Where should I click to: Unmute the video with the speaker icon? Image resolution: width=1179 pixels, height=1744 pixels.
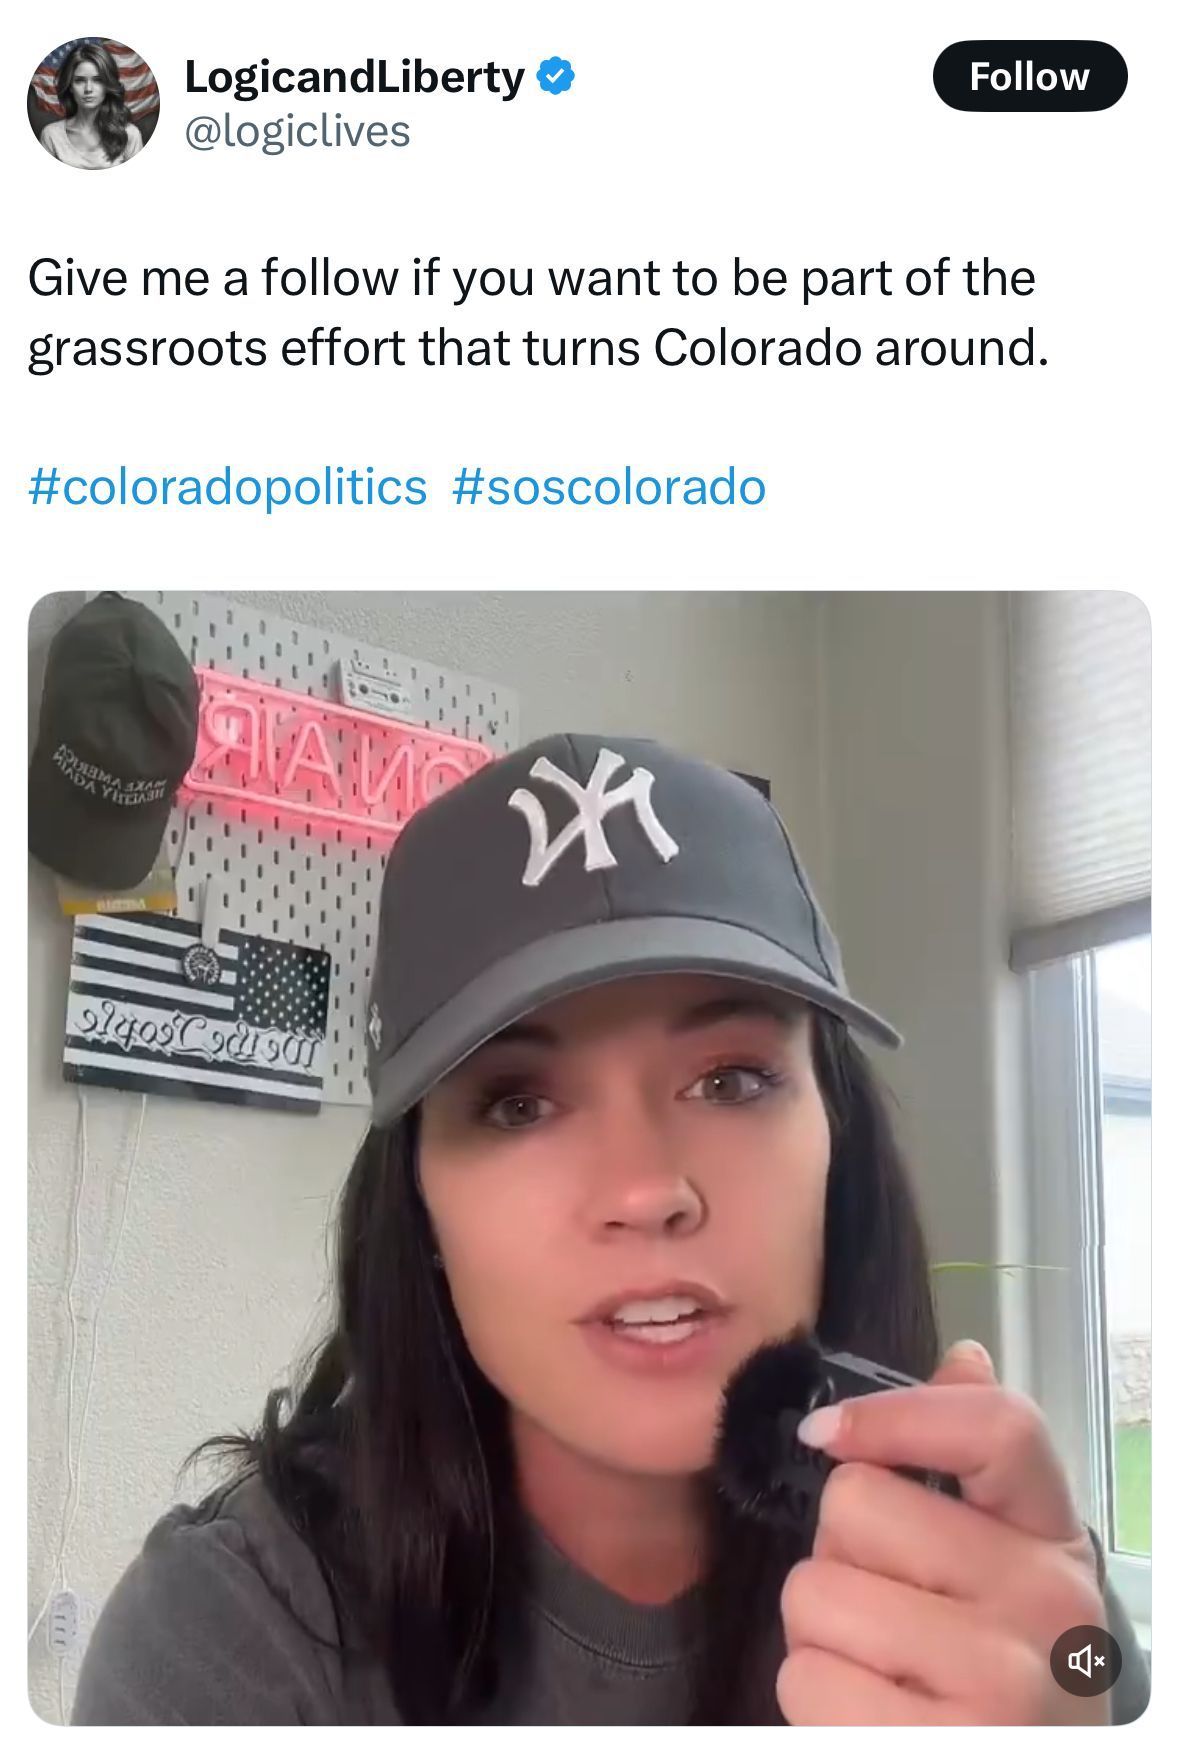pyautogui.click(x=1085, y=1661)
